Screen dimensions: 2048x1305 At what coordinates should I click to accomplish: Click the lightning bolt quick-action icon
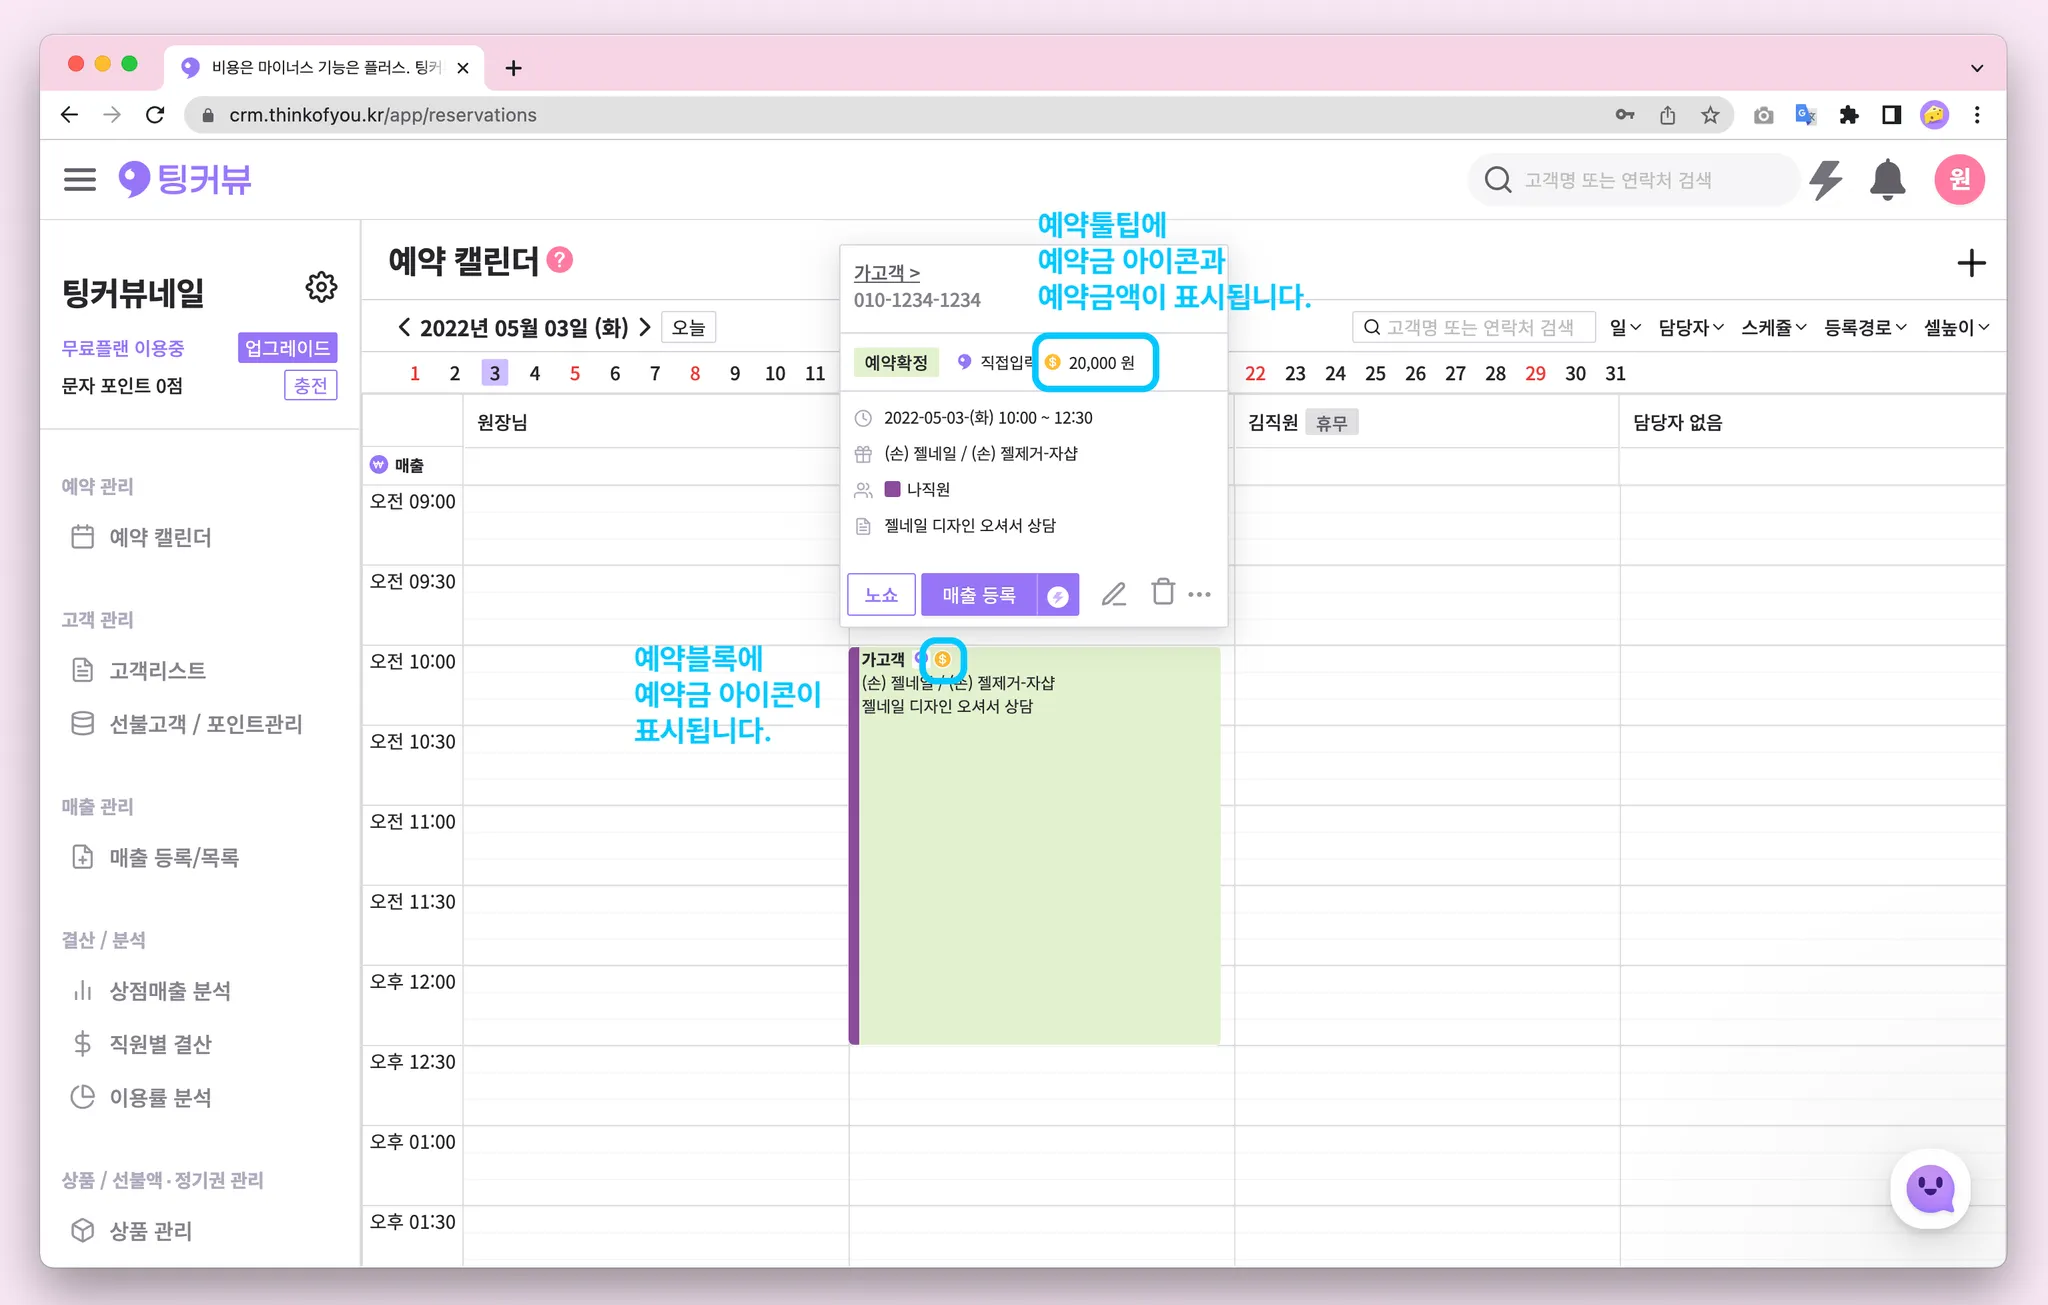point(1826,180)
